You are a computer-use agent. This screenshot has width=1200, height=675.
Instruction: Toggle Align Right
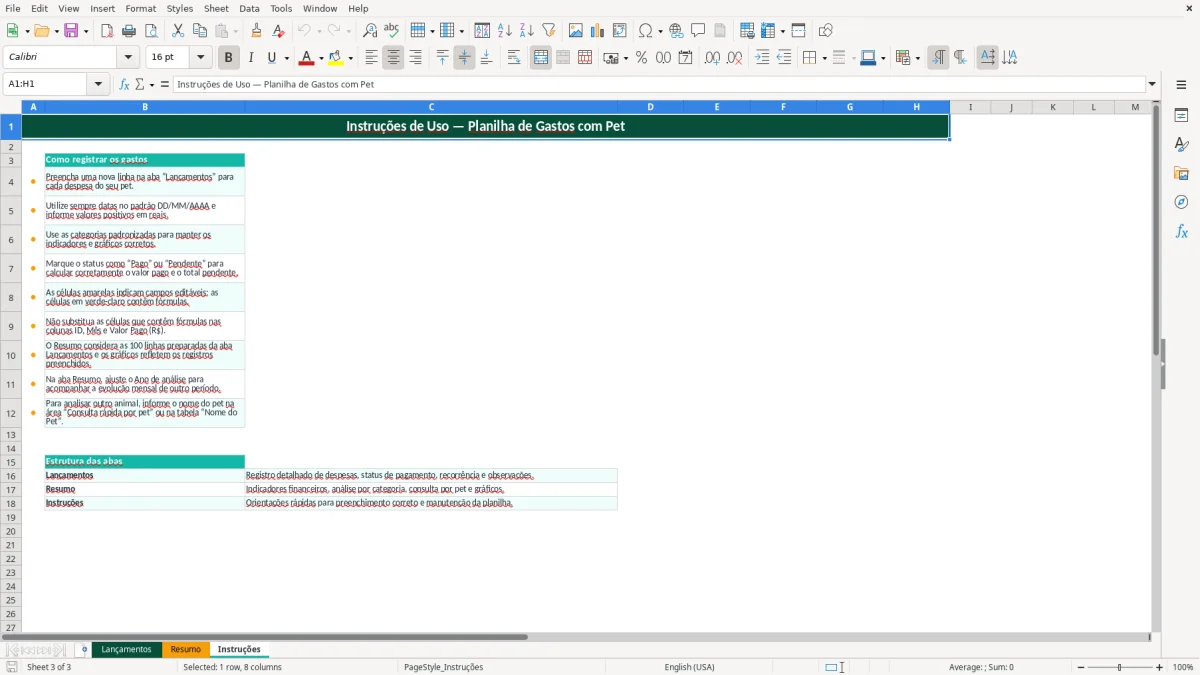pyautogui.click(x=415, y=58)
